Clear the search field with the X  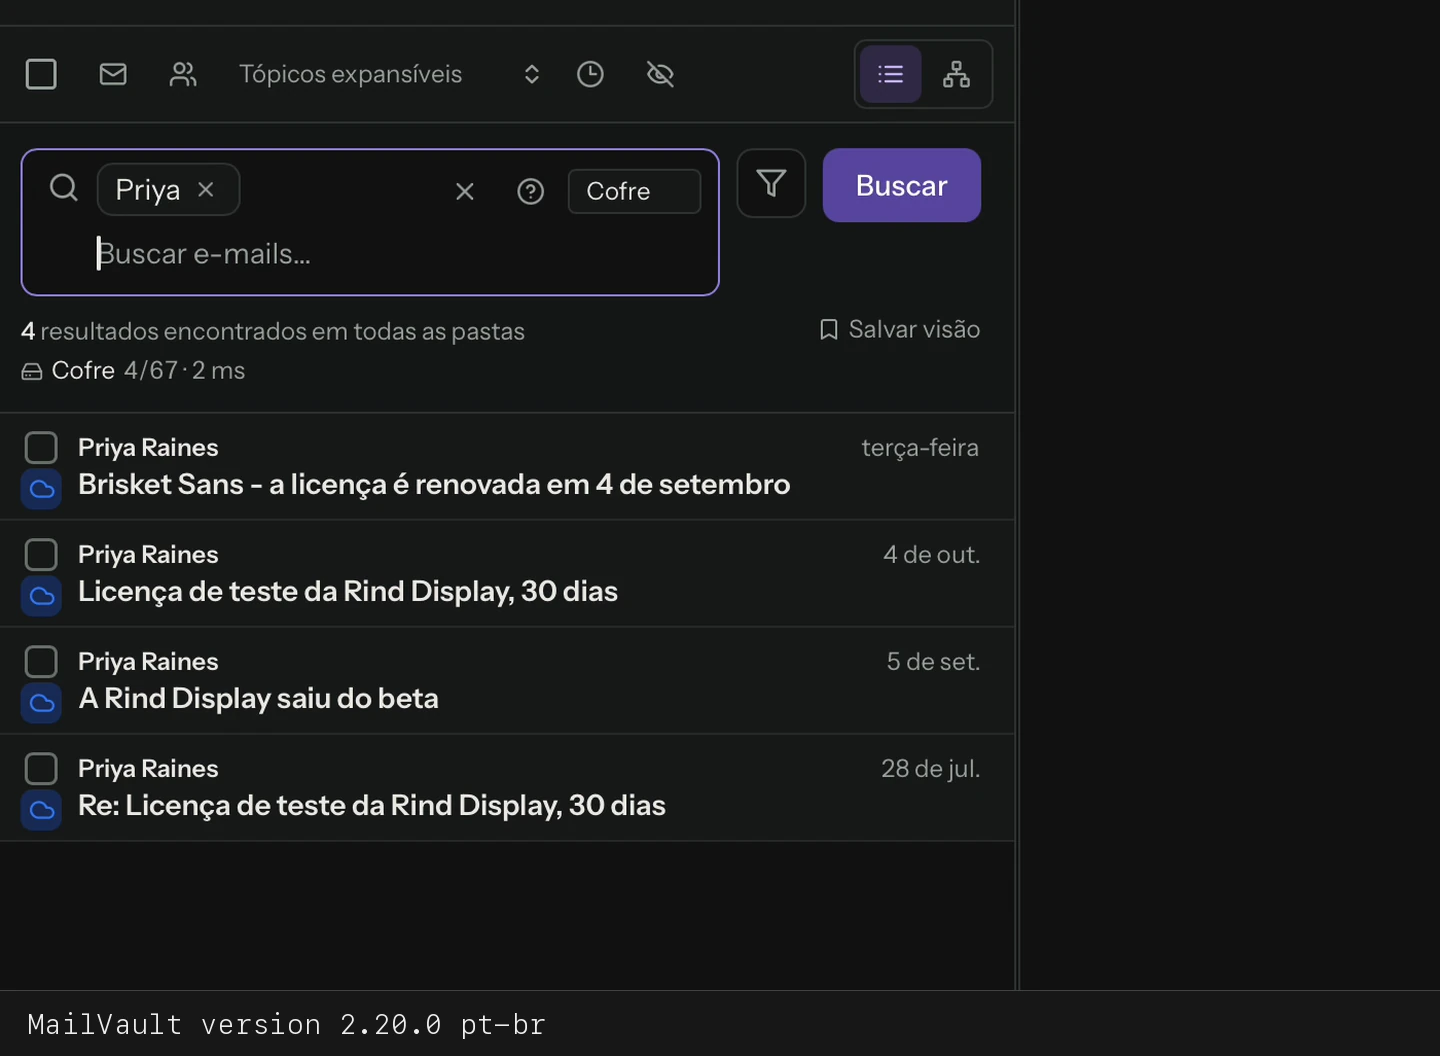tap(465, 191)
